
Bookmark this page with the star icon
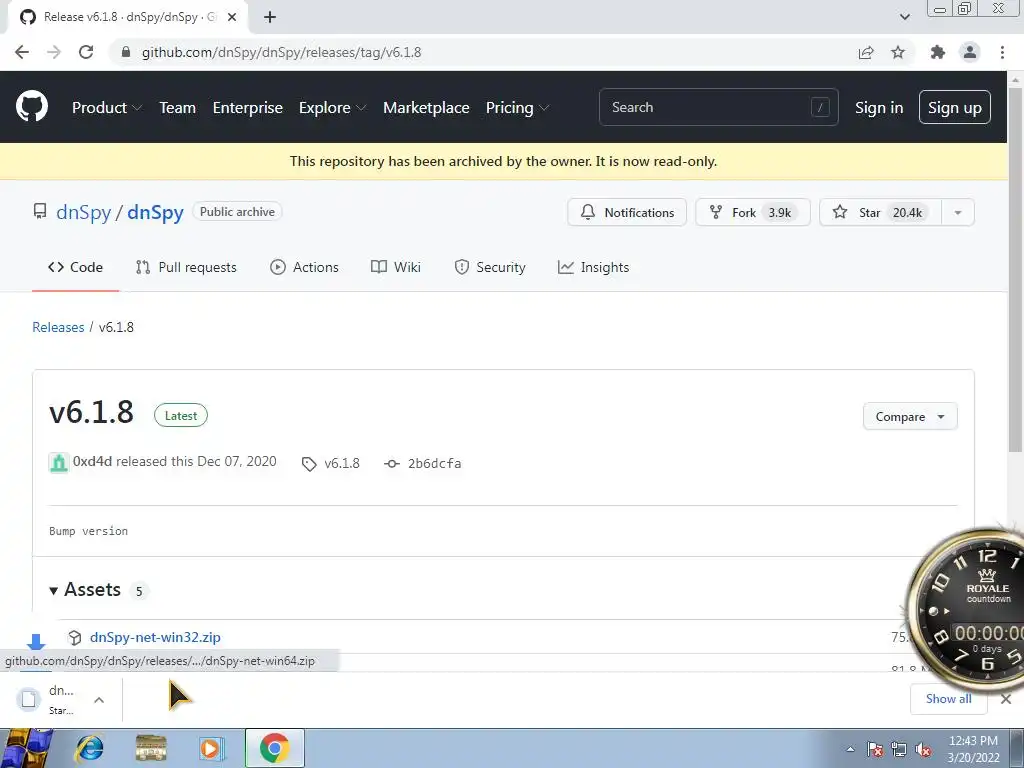pyautogui.click(x=898, y=52)
